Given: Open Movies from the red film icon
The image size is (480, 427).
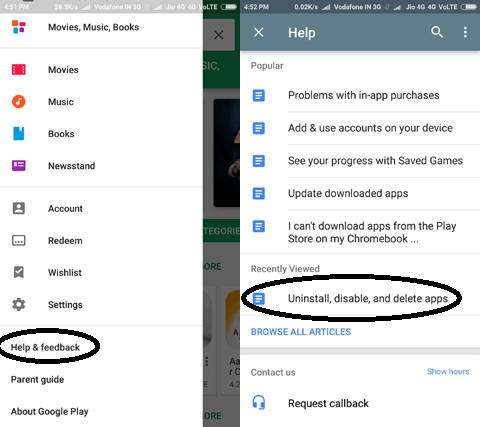Looking at the screenshot, I should click(x=19, y=70).
